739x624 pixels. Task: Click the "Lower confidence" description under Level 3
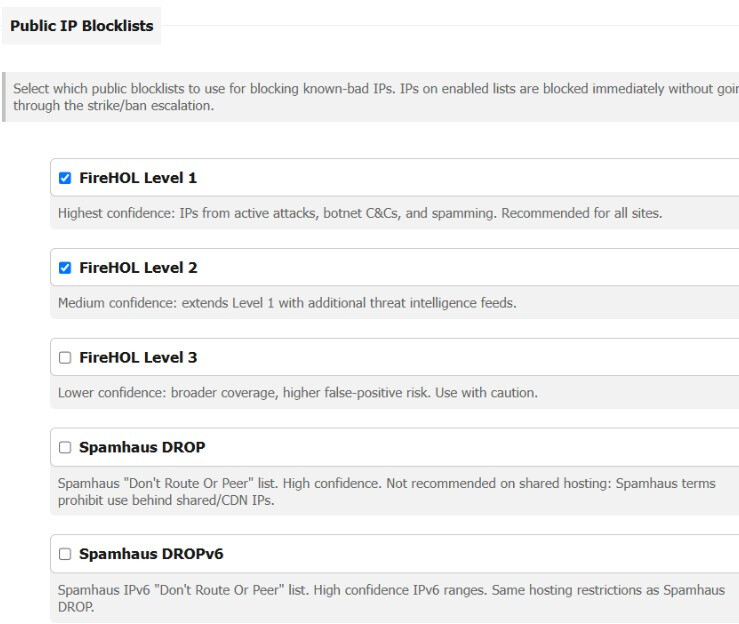point(298,393)
